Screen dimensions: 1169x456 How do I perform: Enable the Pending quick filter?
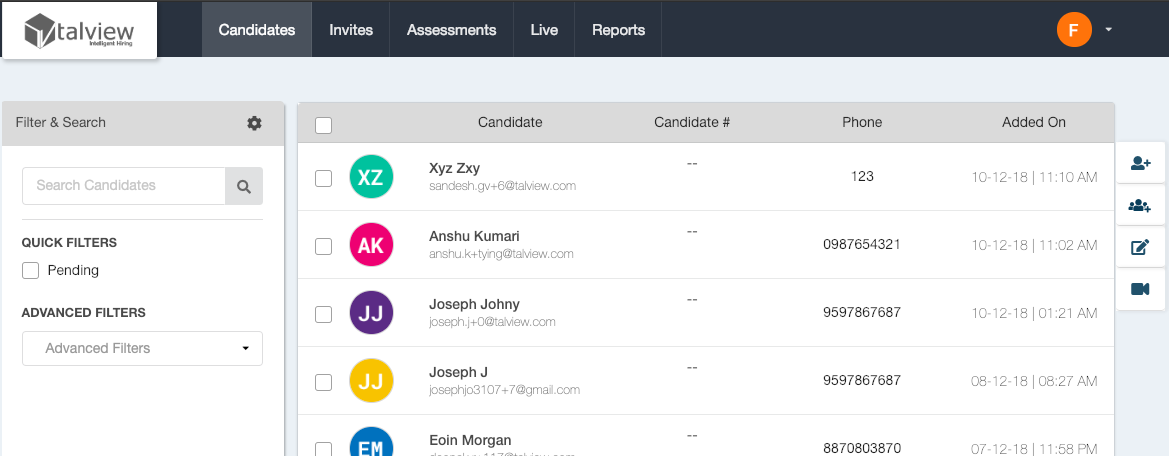31,270
